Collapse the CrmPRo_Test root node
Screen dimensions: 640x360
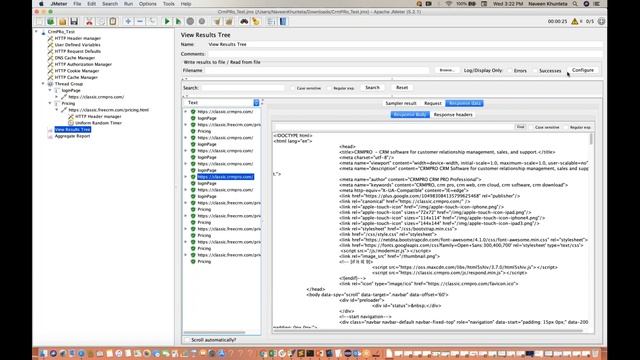(x=36, y=31)
